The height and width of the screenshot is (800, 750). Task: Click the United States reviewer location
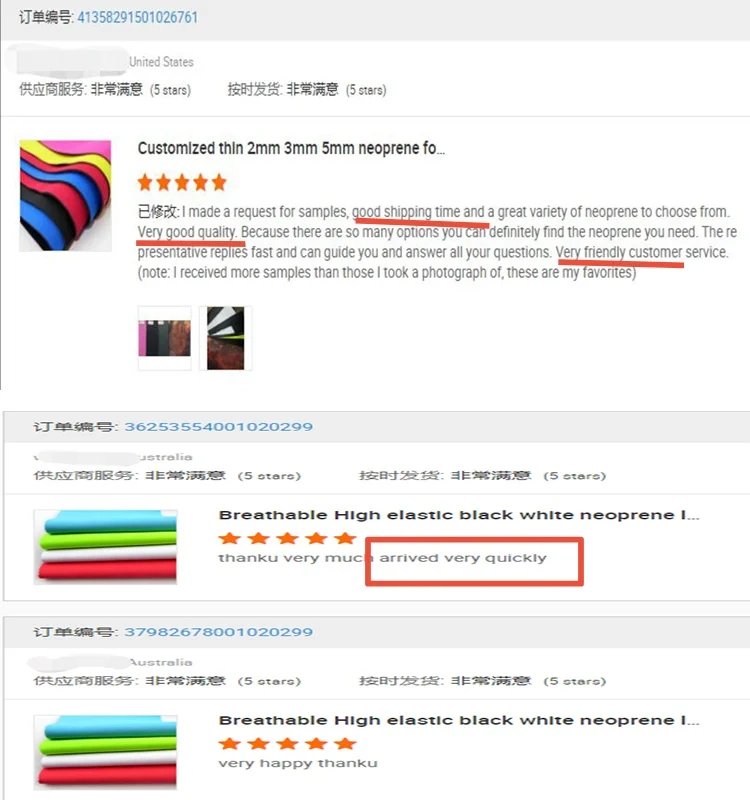(x=161, y=62)
